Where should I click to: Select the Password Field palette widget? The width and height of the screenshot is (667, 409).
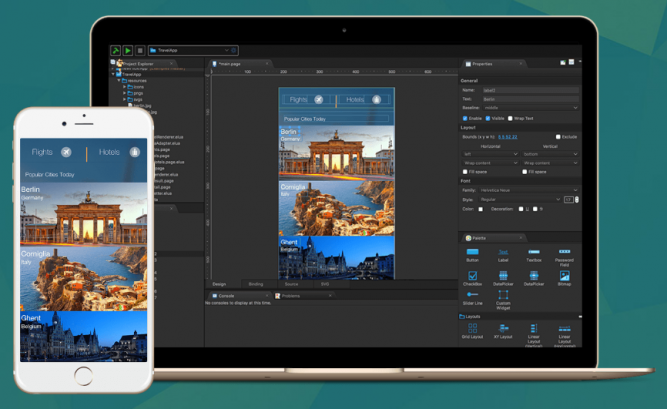click(x=564, y=252)
